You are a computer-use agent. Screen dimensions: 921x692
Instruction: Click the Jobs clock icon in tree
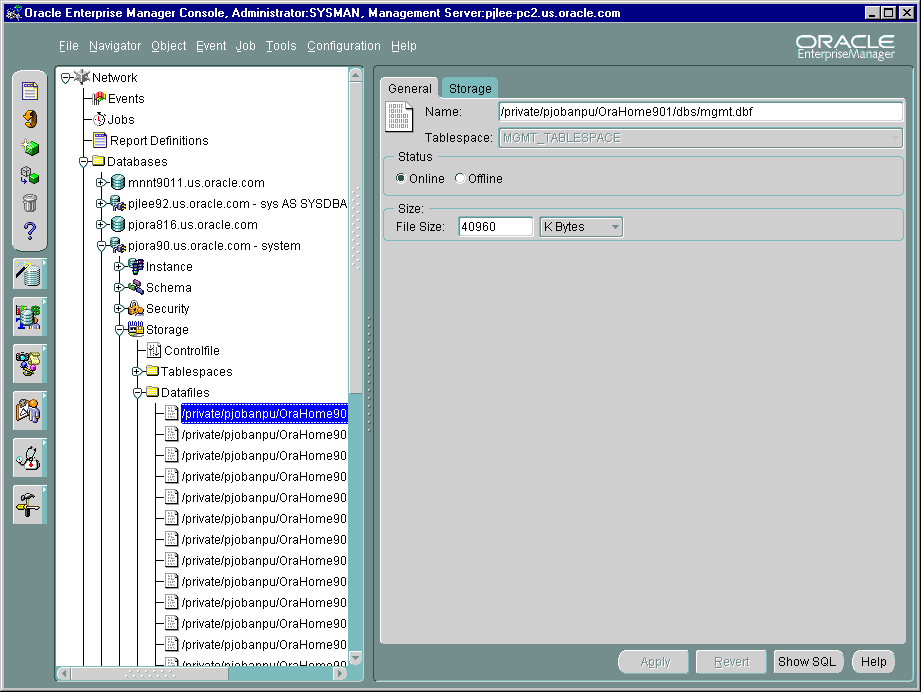pyautogui.click(x=99, y=120)
